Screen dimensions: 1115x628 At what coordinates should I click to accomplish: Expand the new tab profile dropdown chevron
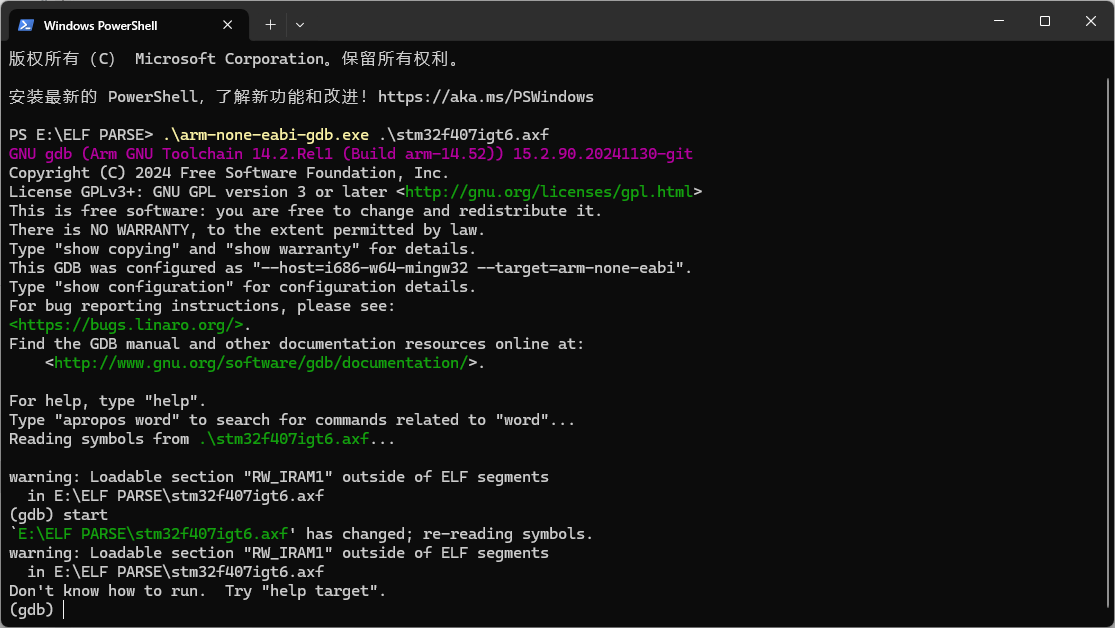(x=300, y=25)
